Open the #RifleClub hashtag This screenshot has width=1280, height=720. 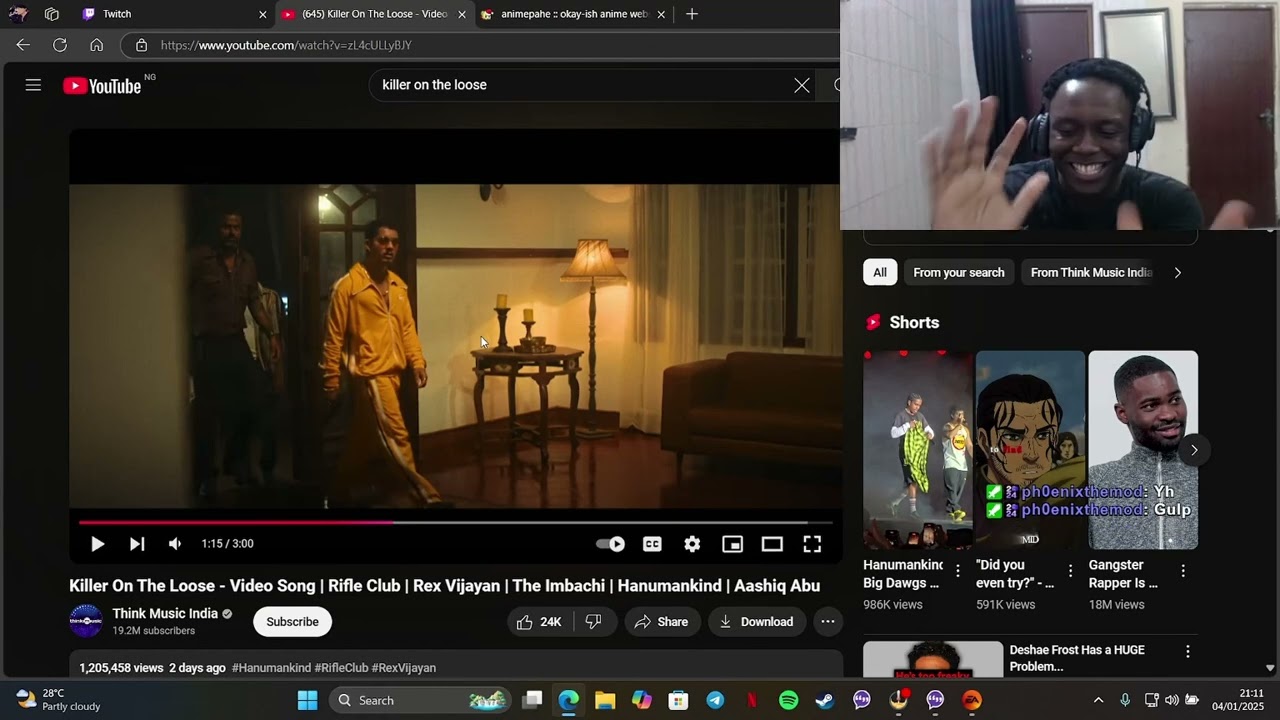pyautogui.click(x=341, y=668)
